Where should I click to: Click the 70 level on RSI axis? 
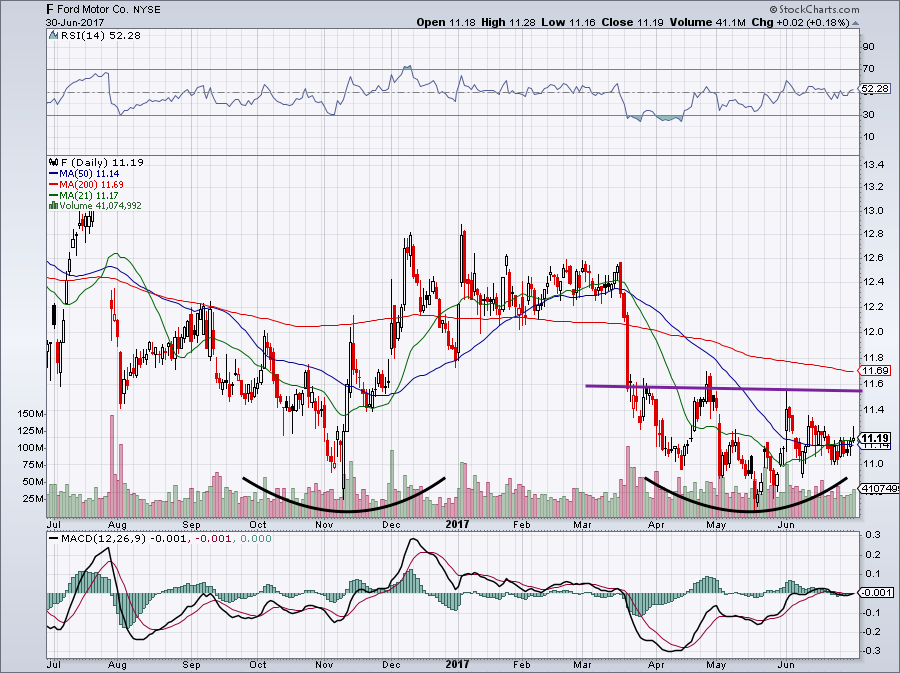pyautogui.click(x=868, y=69)
